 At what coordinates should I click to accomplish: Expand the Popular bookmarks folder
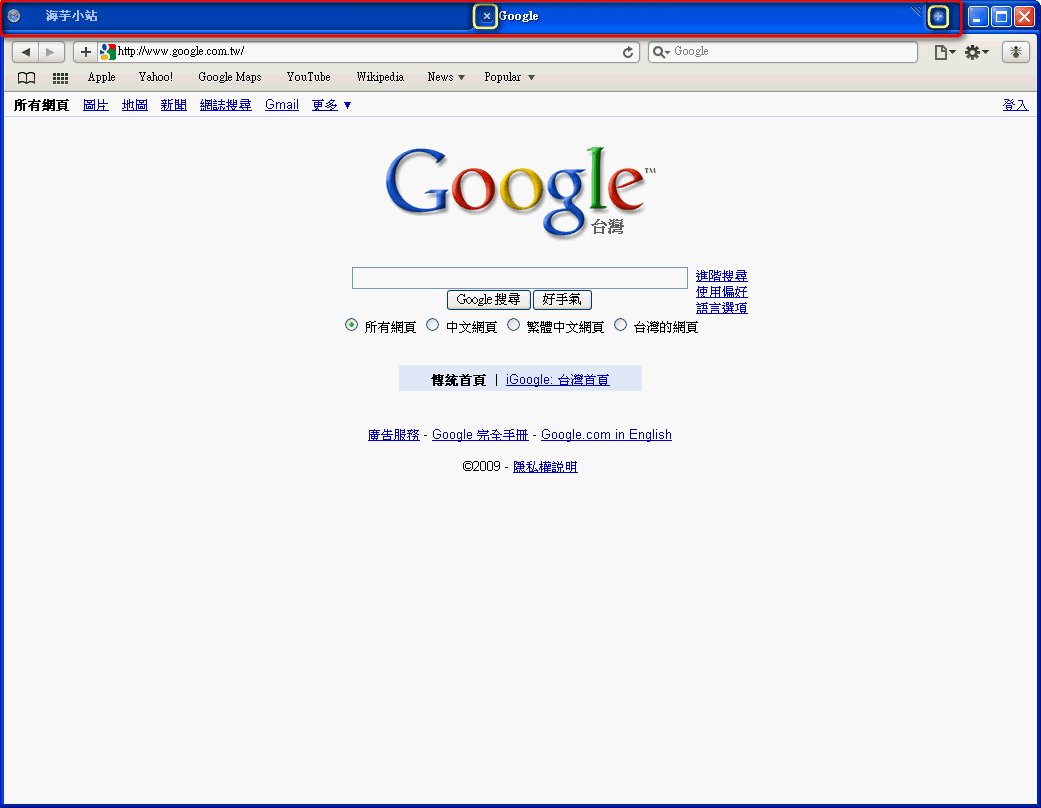tap(509, 77)
